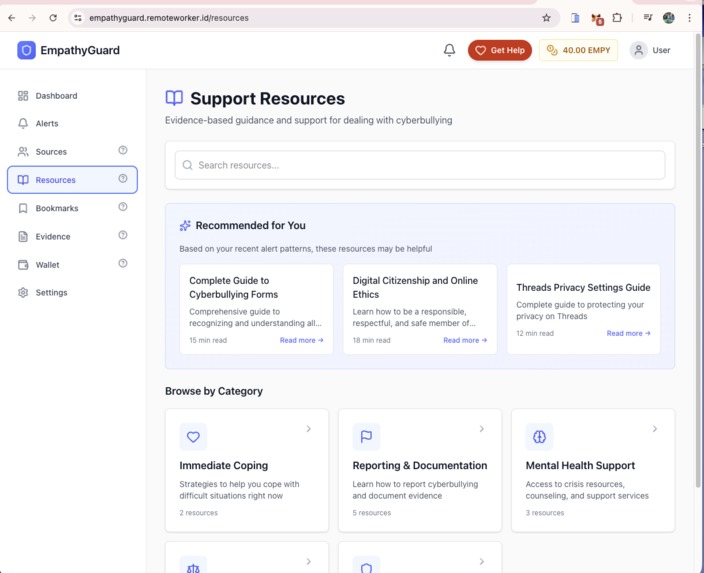Viewport: 704px width, 573px height.
Task: Click the flag icon on Reporting & Documentation
Action: [x=366, y=436]
